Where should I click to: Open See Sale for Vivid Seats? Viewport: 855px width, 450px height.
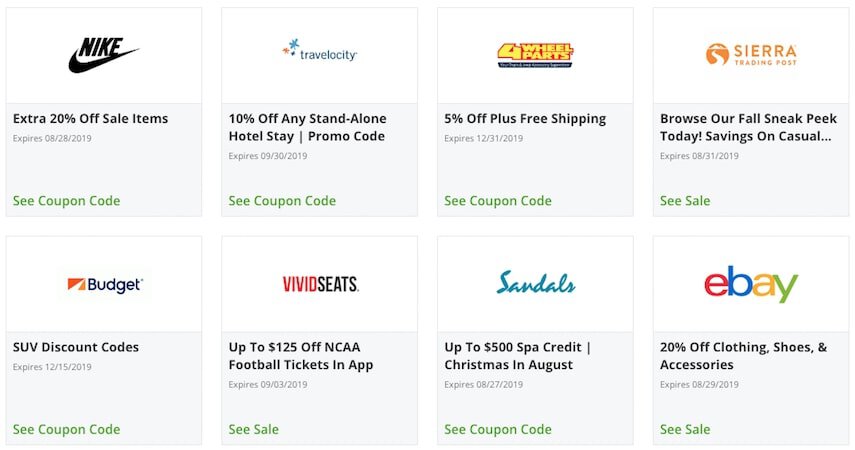point(254,429)
